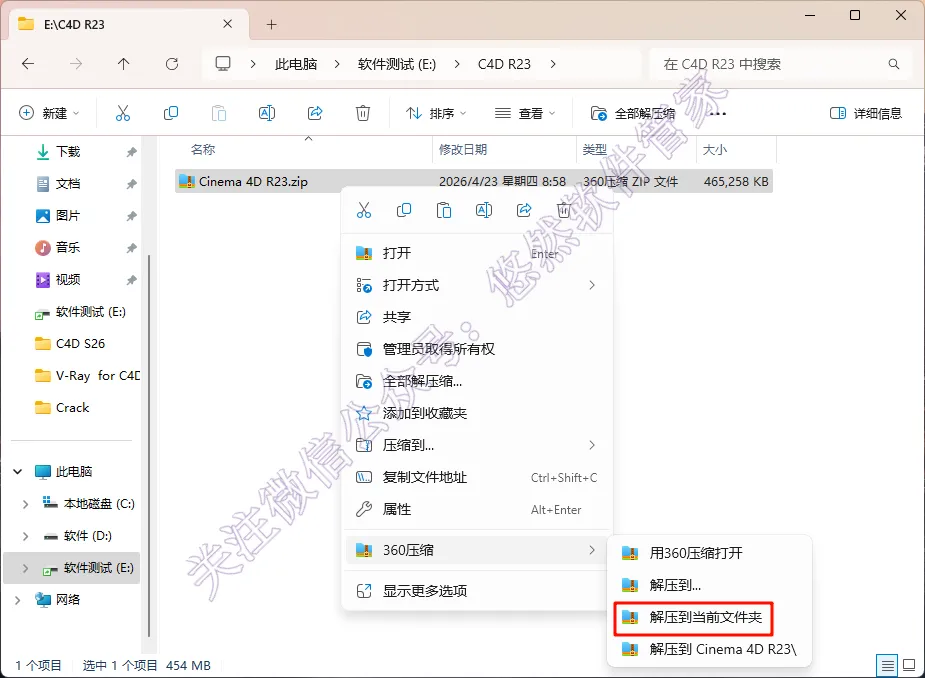This screenshot has height=678, width=925.
Task: Expand the breadcrumb chevron after C4D R23
Action: pyautogui.click(x=553, y=64)
